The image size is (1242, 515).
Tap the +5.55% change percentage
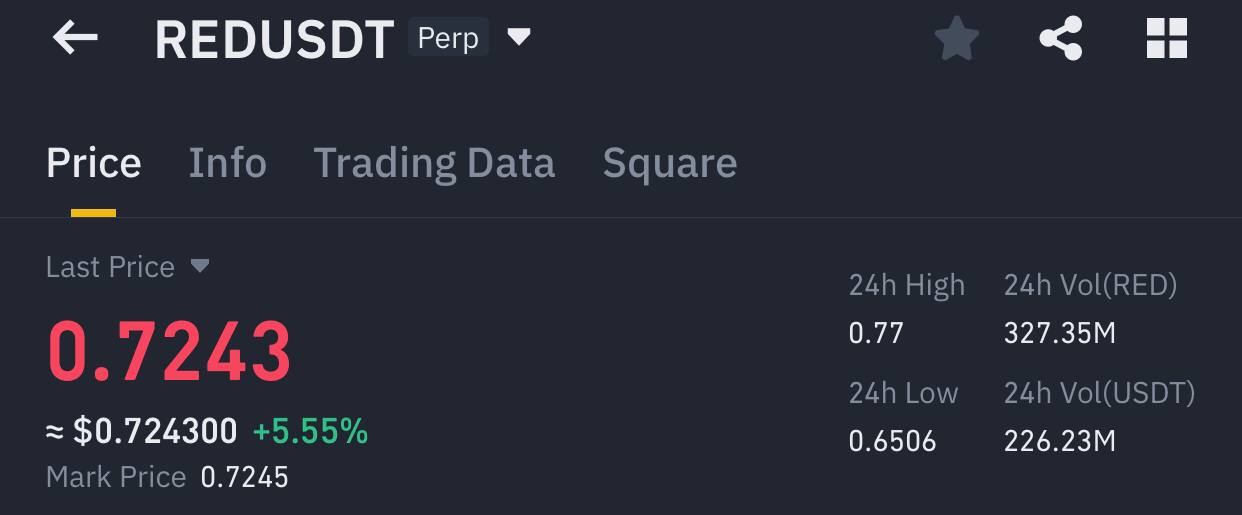click(x=310, y=432)
